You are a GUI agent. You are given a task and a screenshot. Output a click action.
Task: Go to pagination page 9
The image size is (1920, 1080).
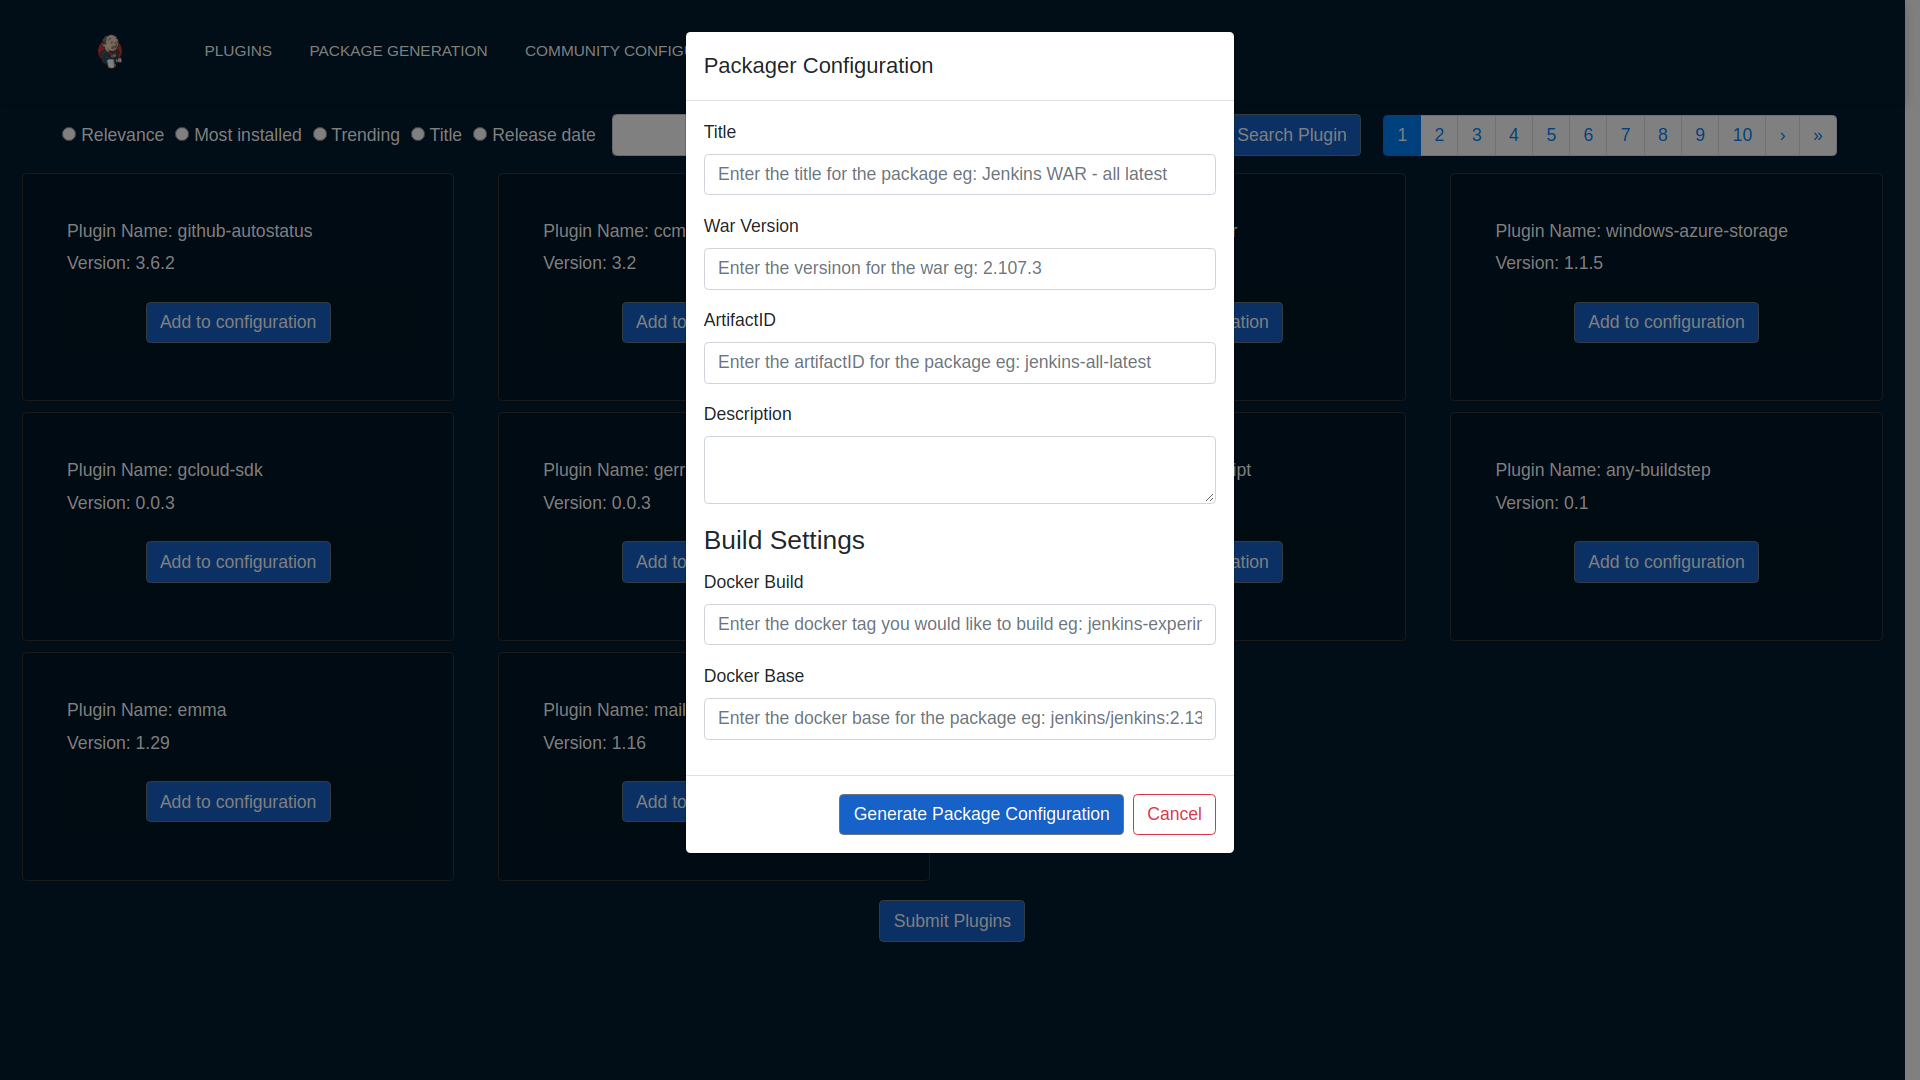1700,135
